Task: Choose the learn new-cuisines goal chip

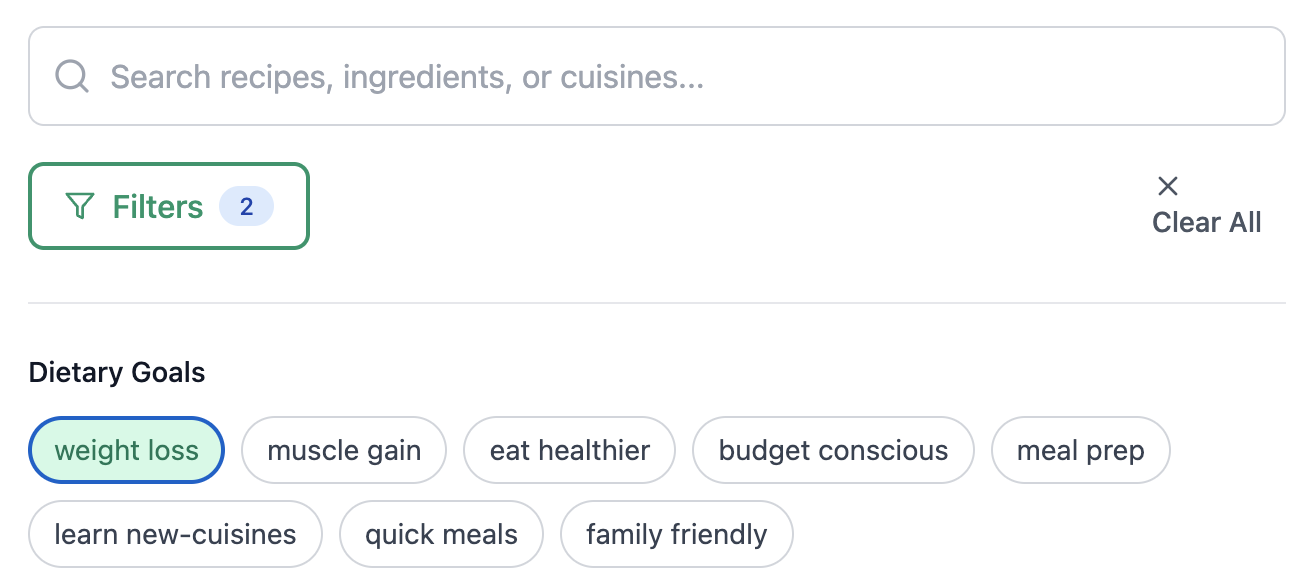Action: (x=175, y=535)
